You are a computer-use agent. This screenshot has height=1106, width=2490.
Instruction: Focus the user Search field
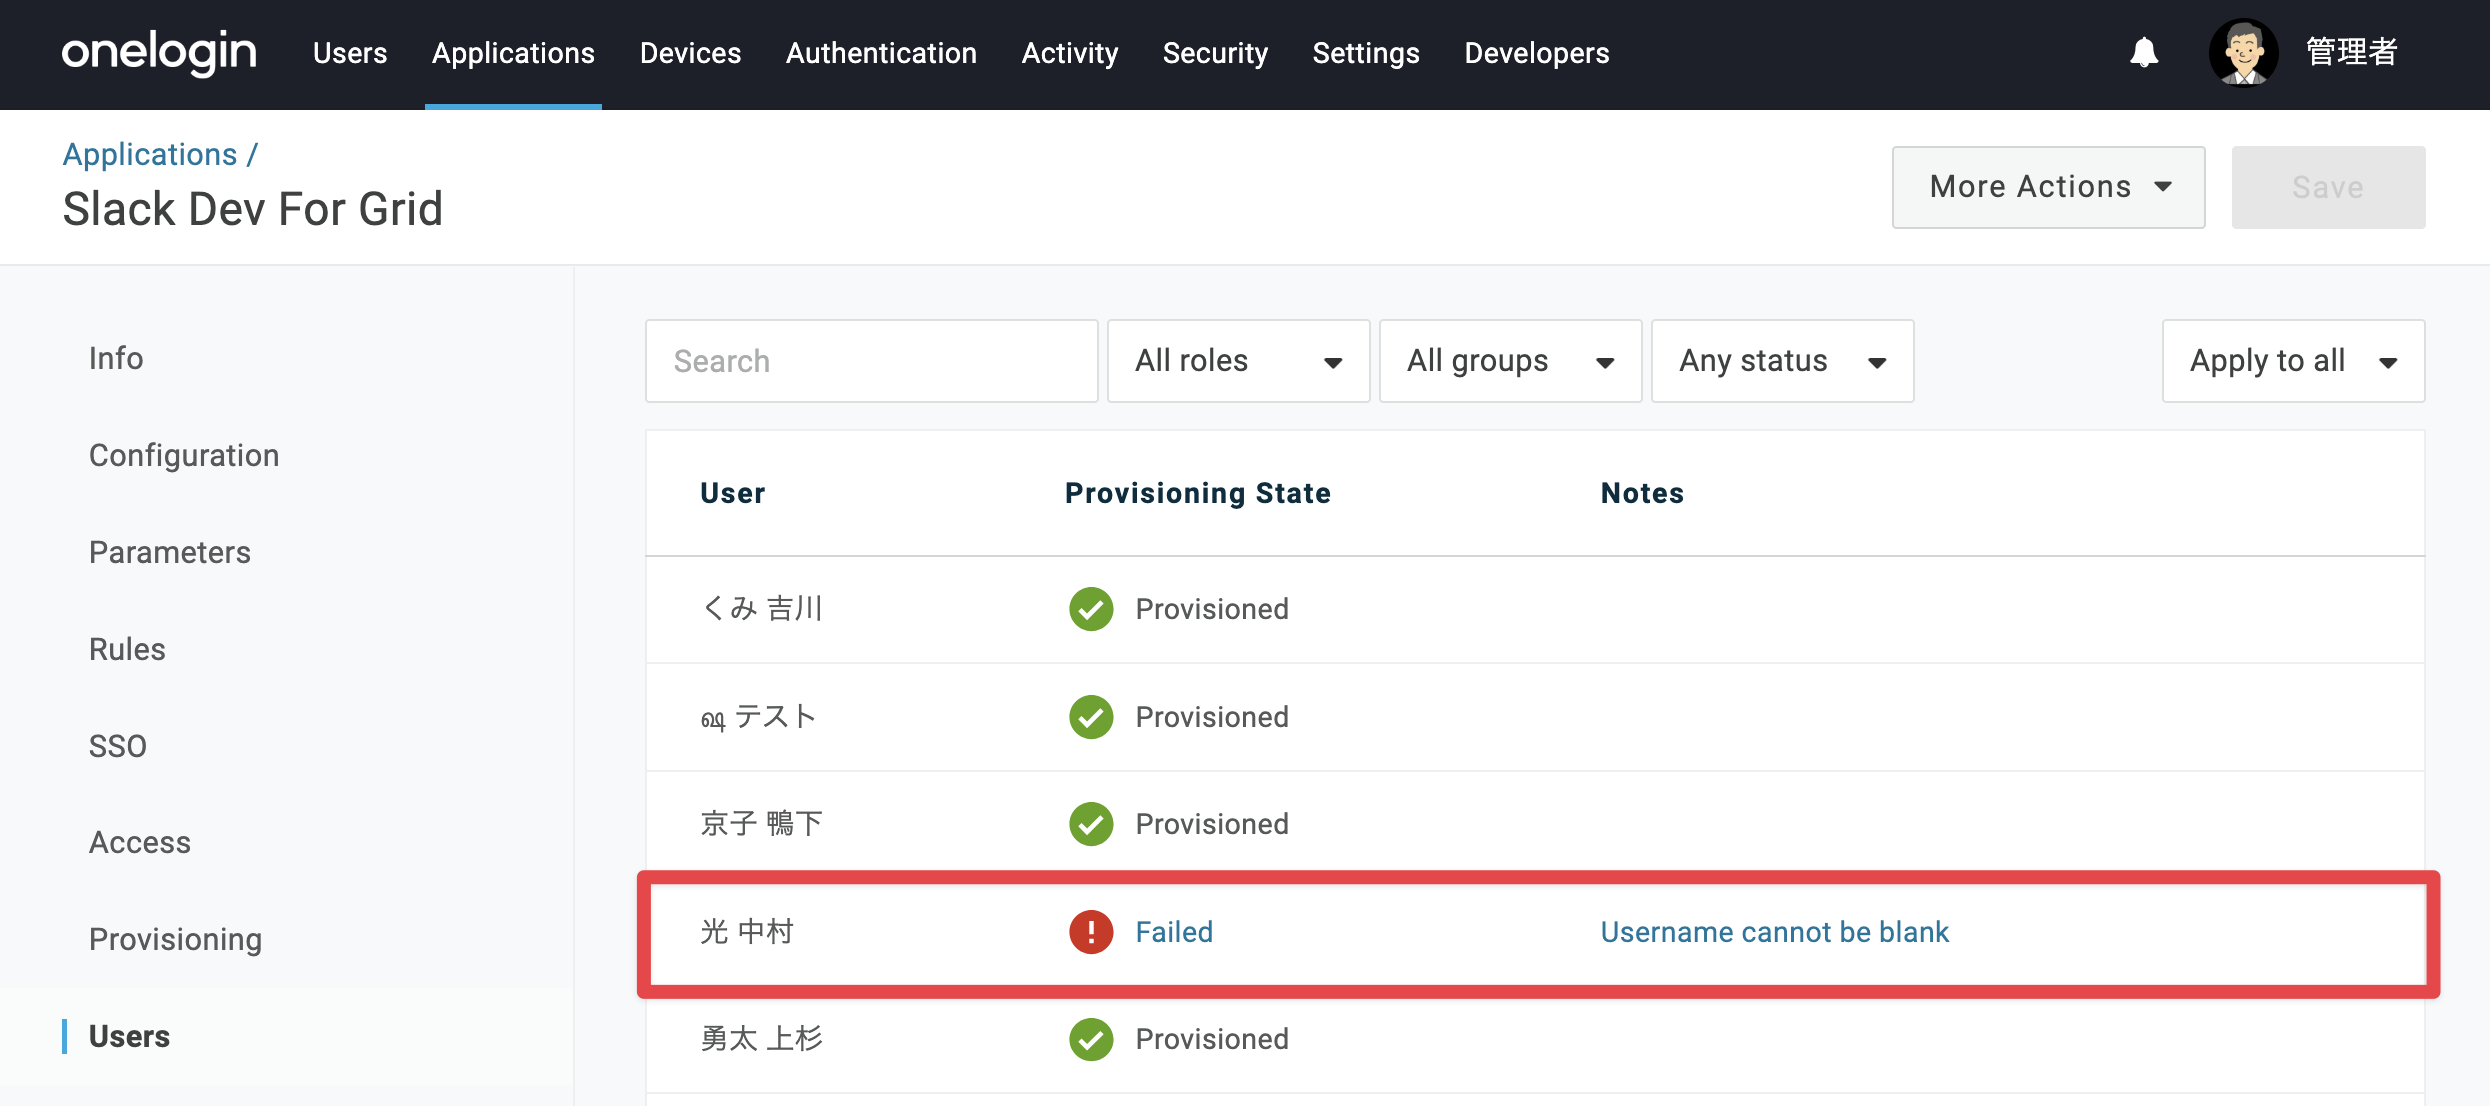(x=871, y=361)
